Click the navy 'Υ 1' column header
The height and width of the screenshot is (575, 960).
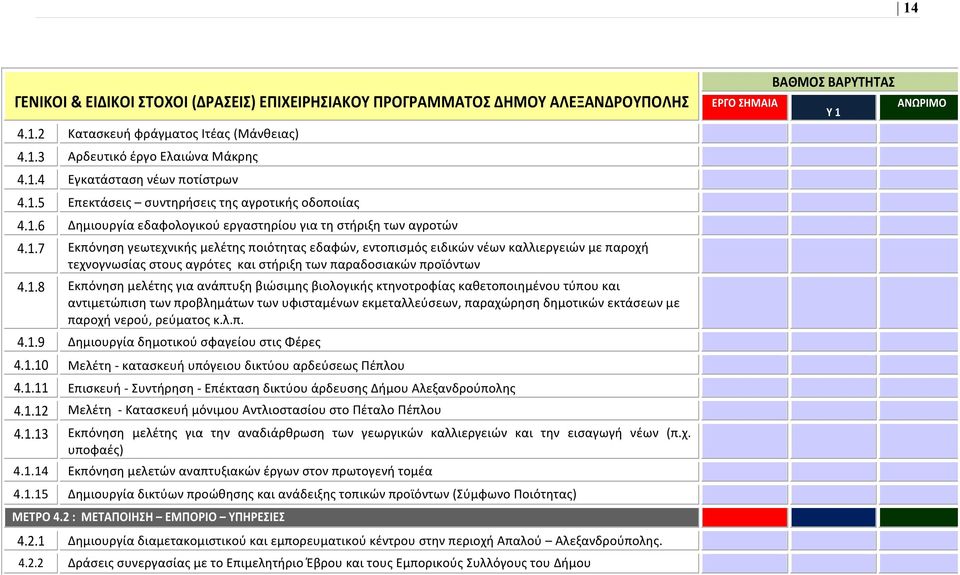click(833, 107)
